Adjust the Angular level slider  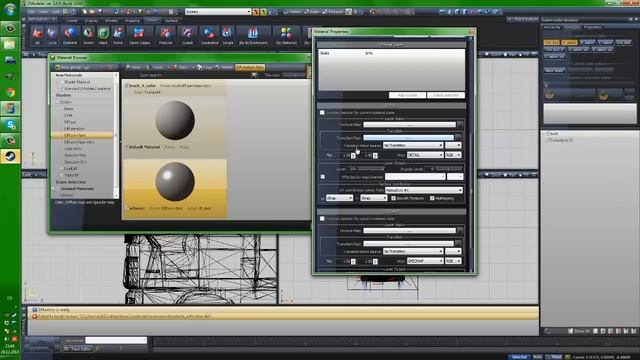coord(448,169)
